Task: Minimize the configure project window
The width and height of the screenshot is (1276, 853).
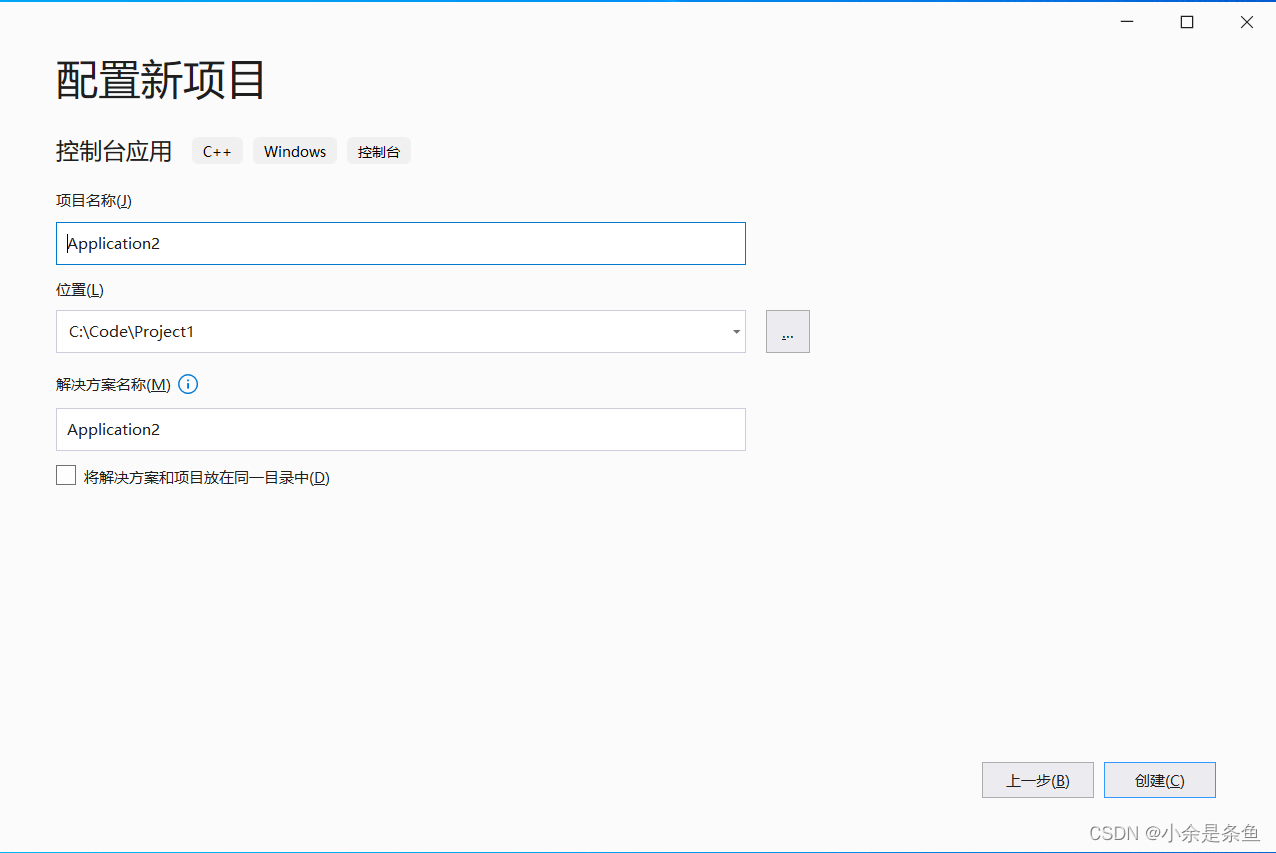Action: point(1126,21)
